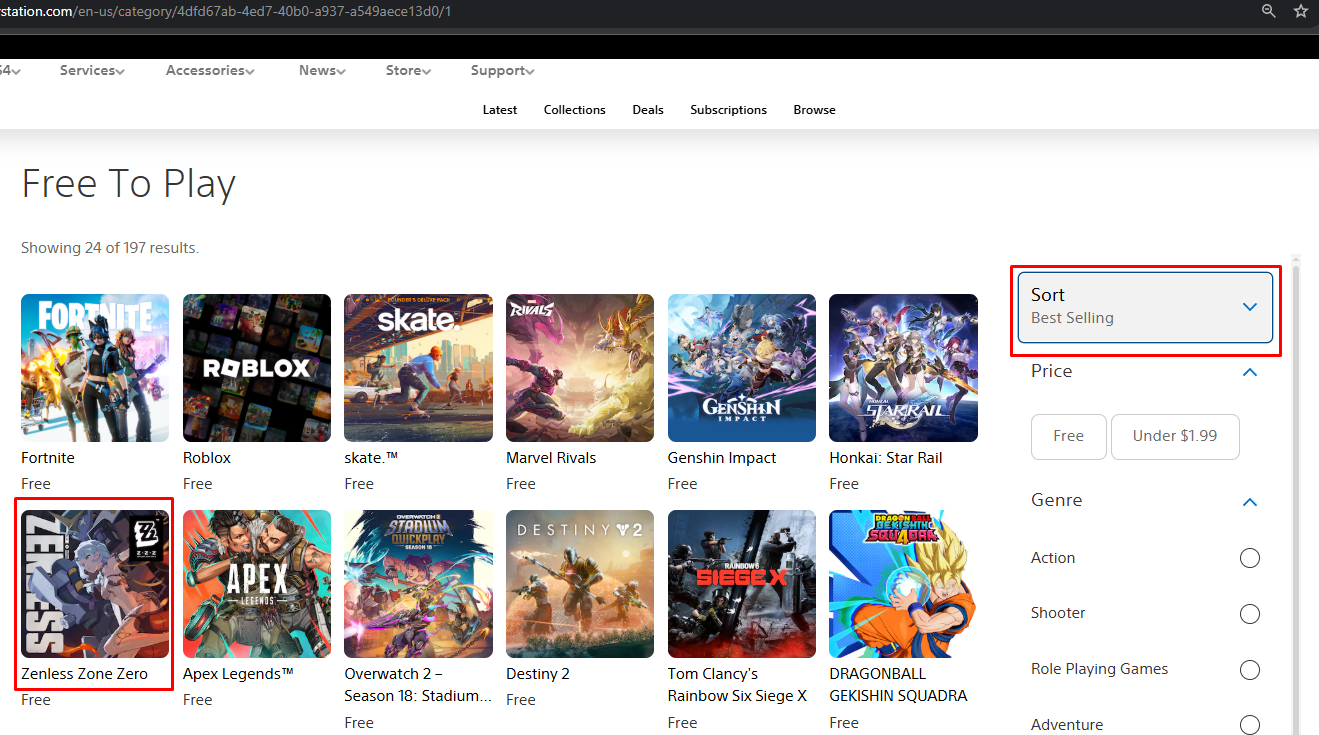
Task: Select the Adventure genre filter
Action: 1249,725
